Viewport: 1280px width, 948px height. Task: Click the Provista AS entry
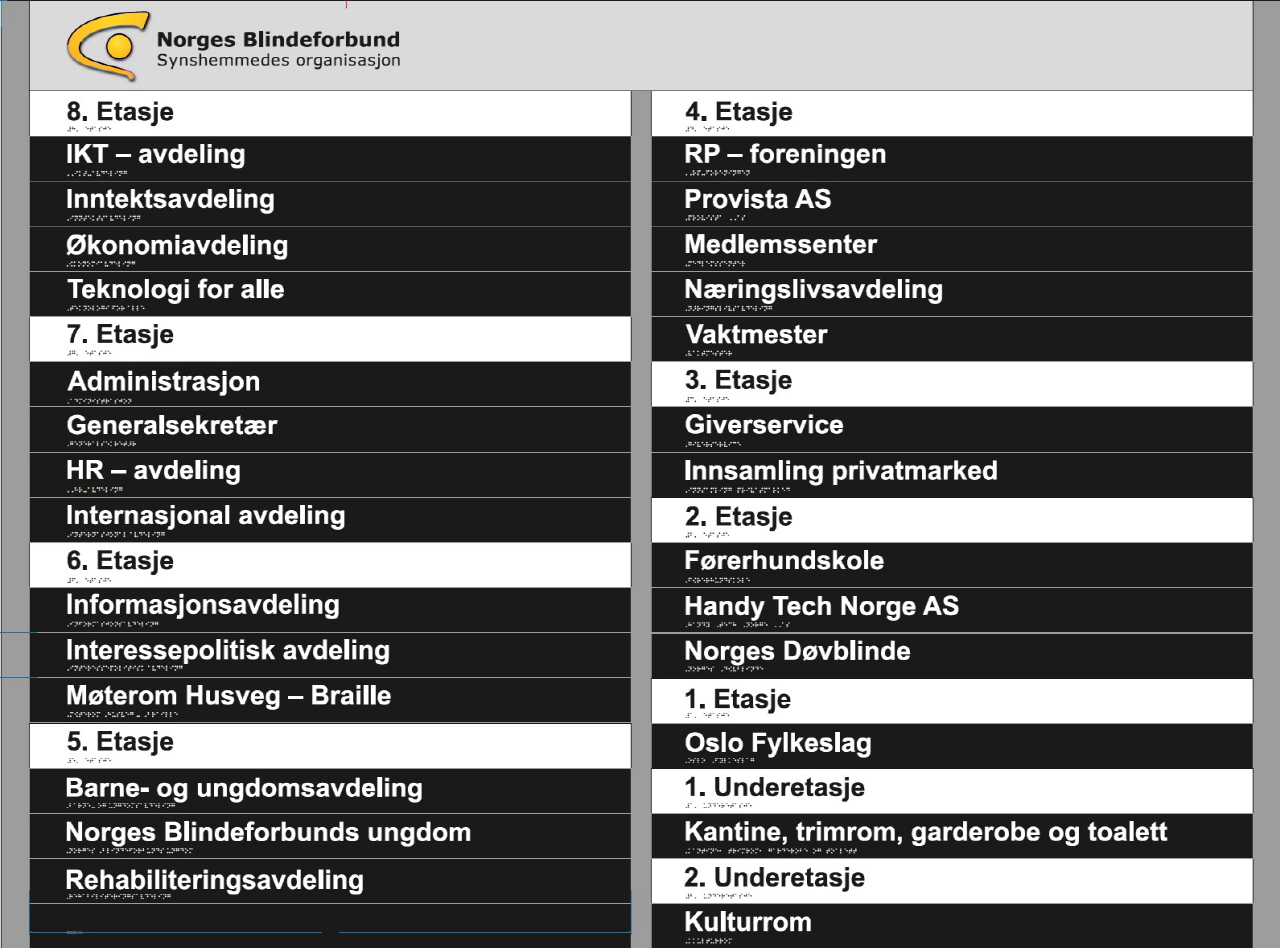click(952, 204)
